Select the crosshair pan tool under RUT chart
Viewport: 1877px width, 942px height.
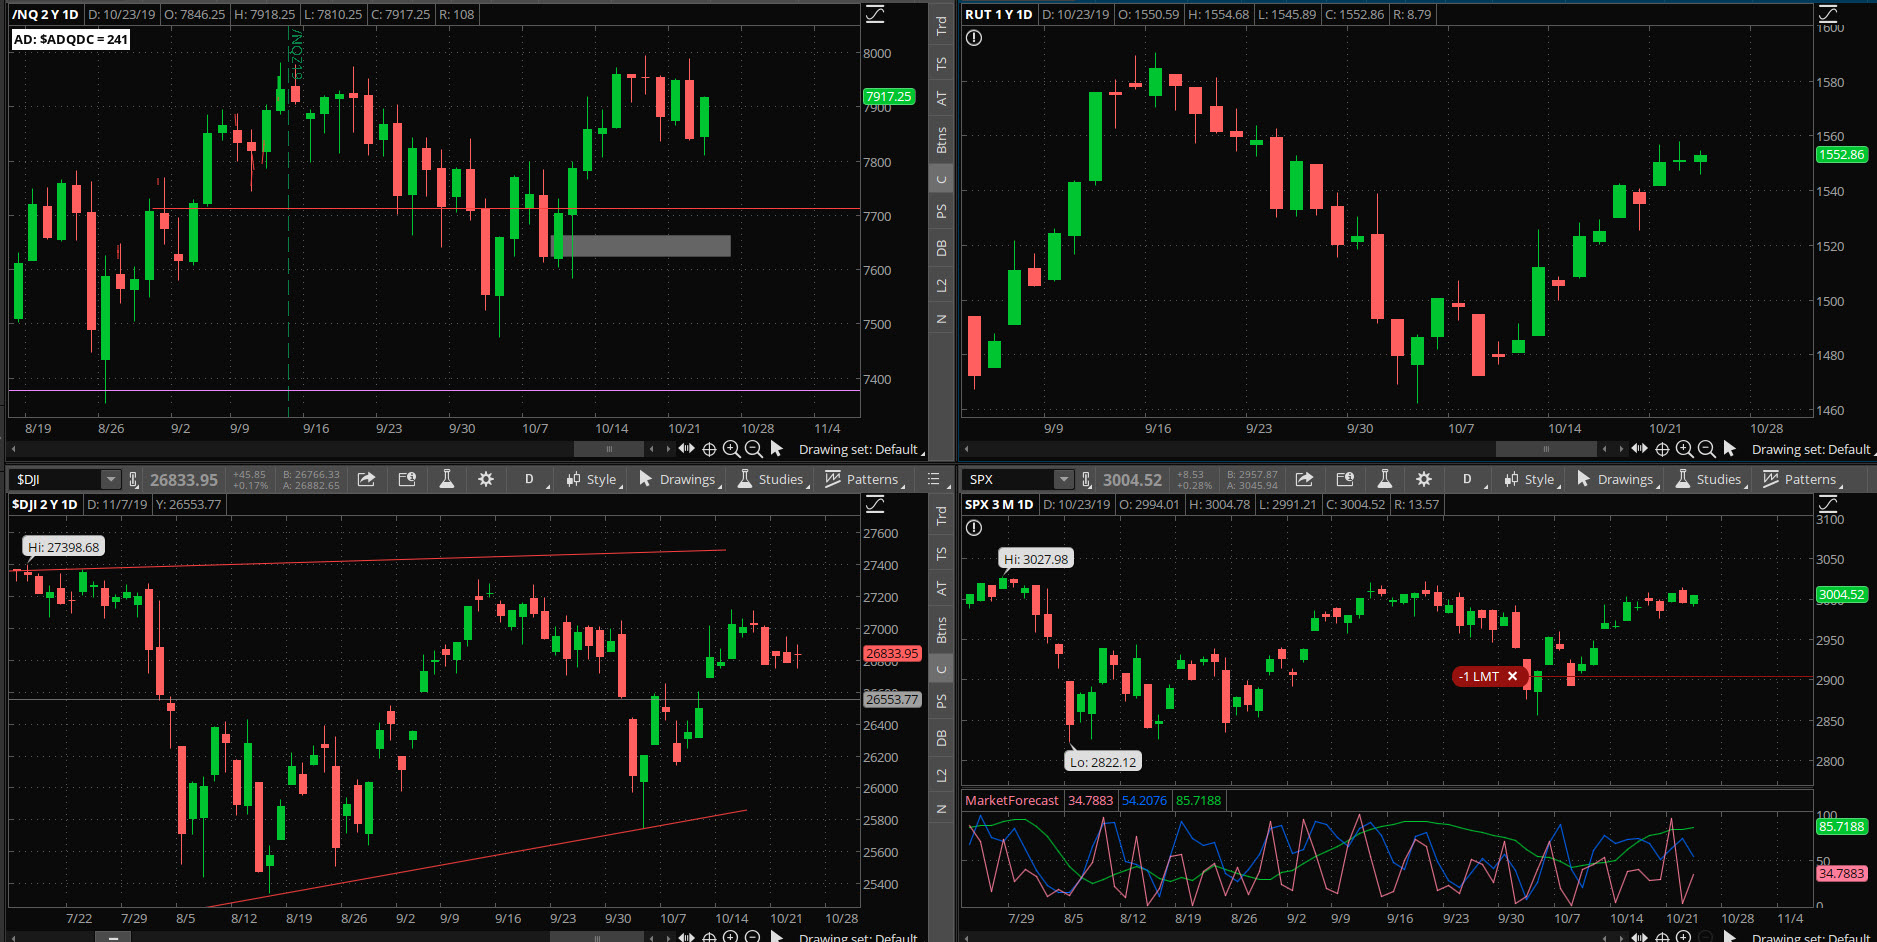coord(1662,449)
